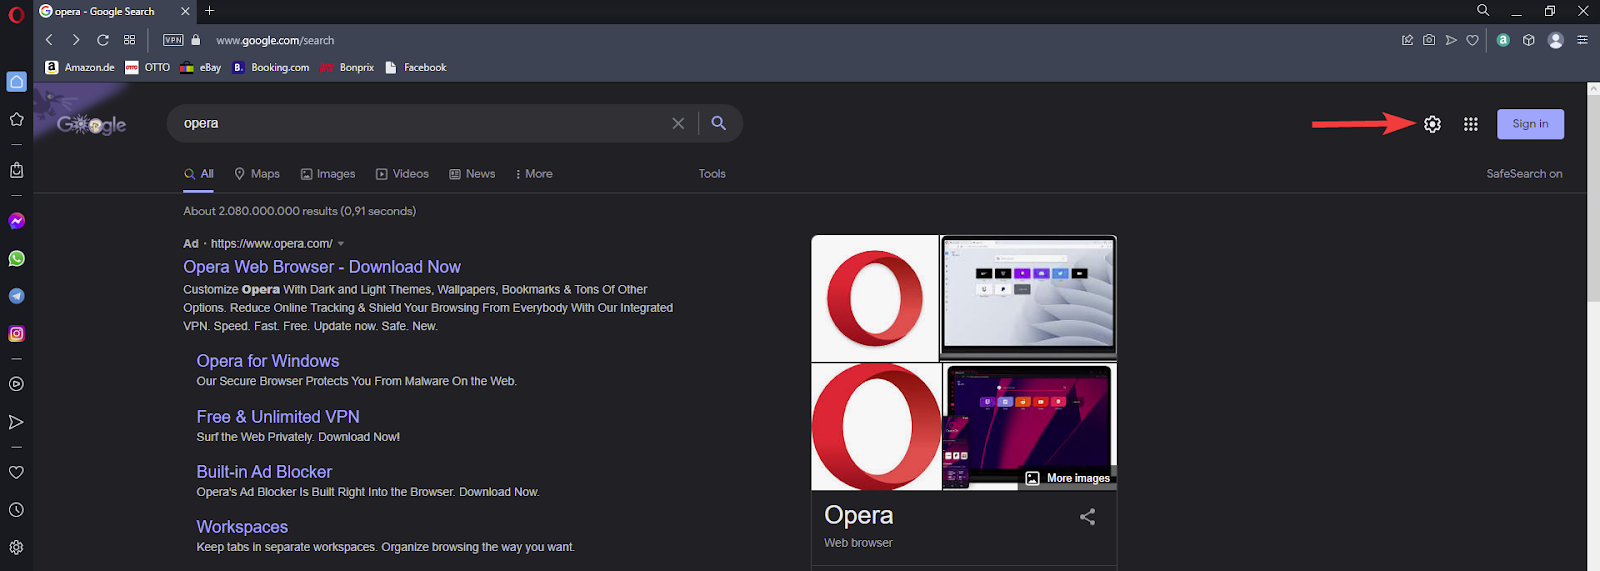Image resolution: width=1600 pixels, height=571 pixels.
Task: Open WhatsApp in the sidebar
Action: [16, 259]
